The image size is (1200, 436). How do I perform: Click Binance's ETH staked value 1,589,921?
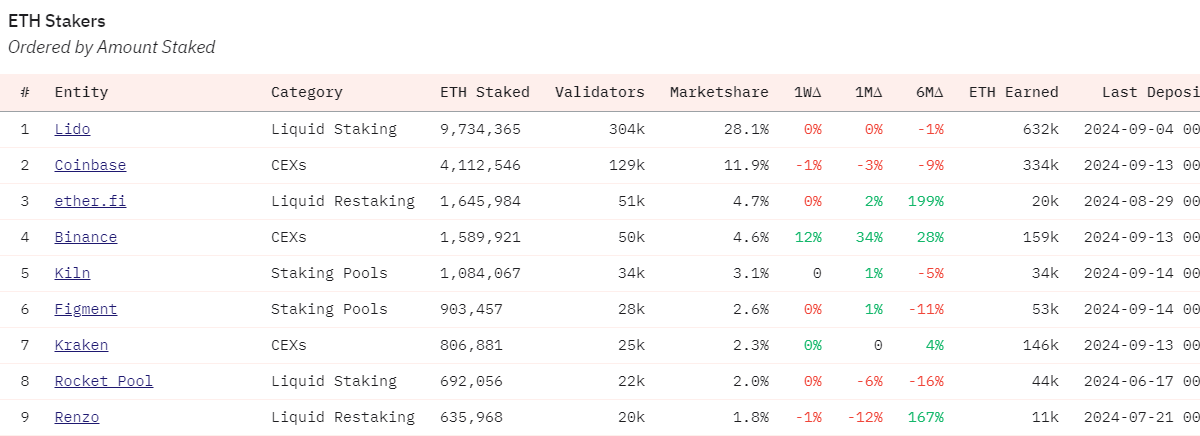click(480, 237)
